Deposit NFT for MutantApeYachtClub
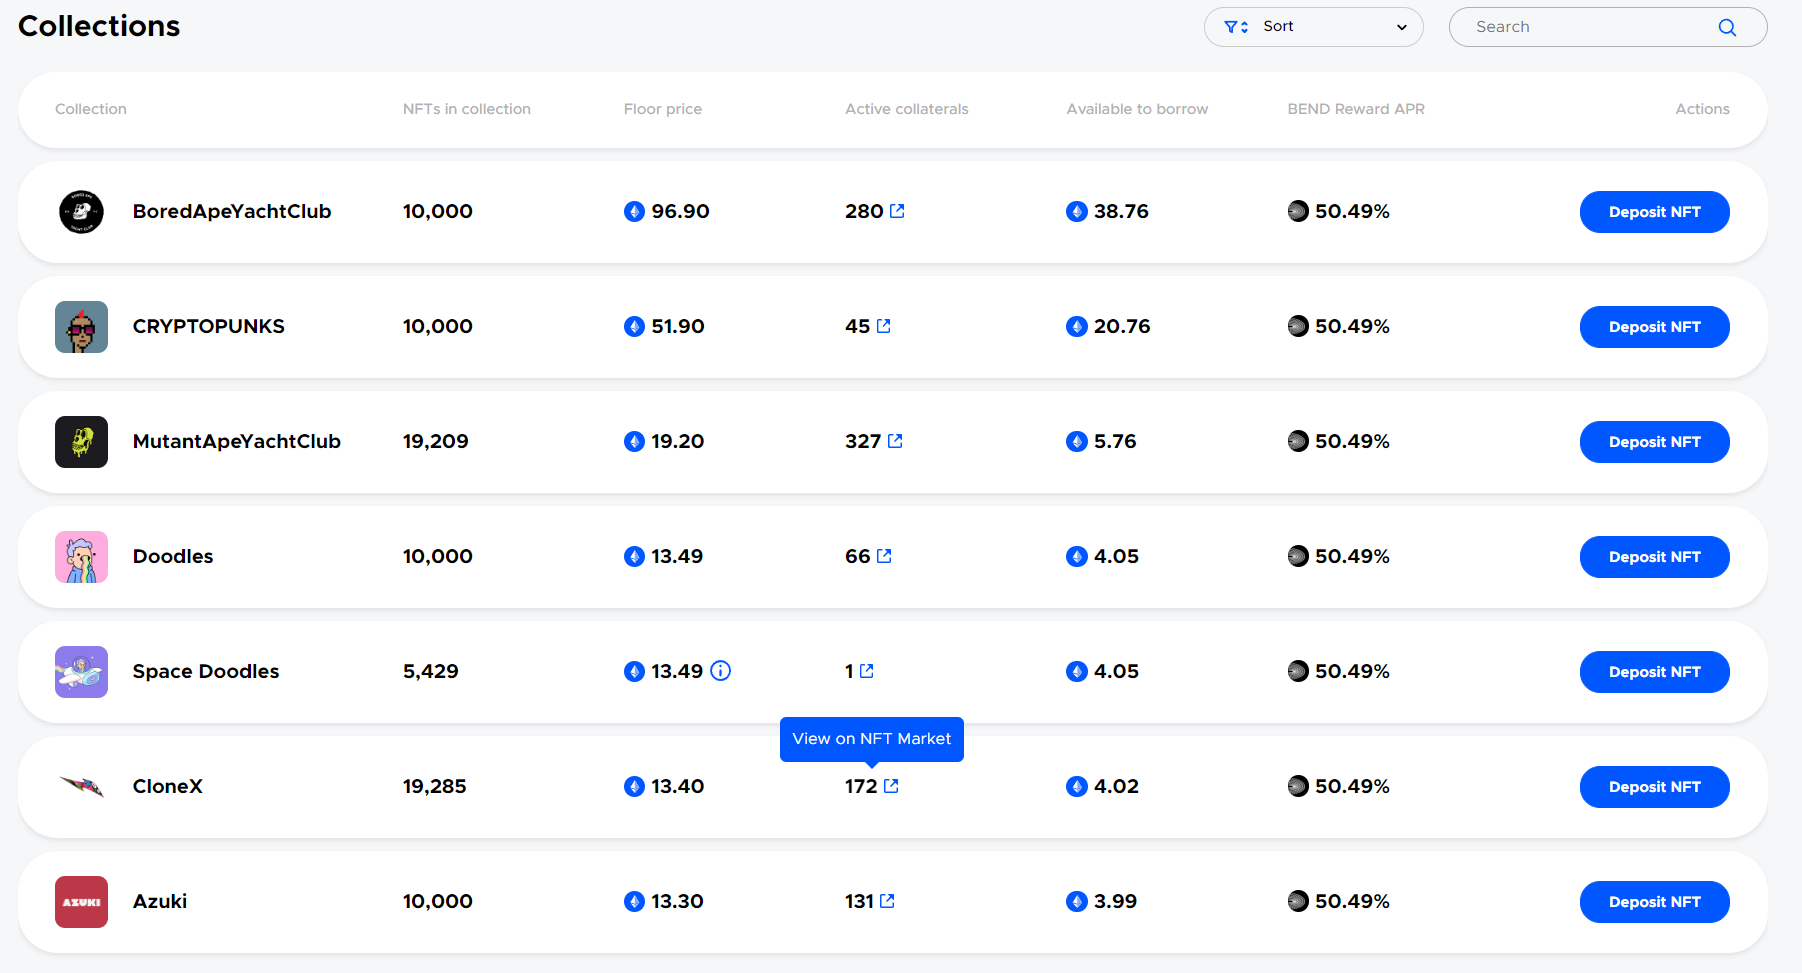The height and width of the screenshot is (973, 1802). click(x=1654, y=442)
